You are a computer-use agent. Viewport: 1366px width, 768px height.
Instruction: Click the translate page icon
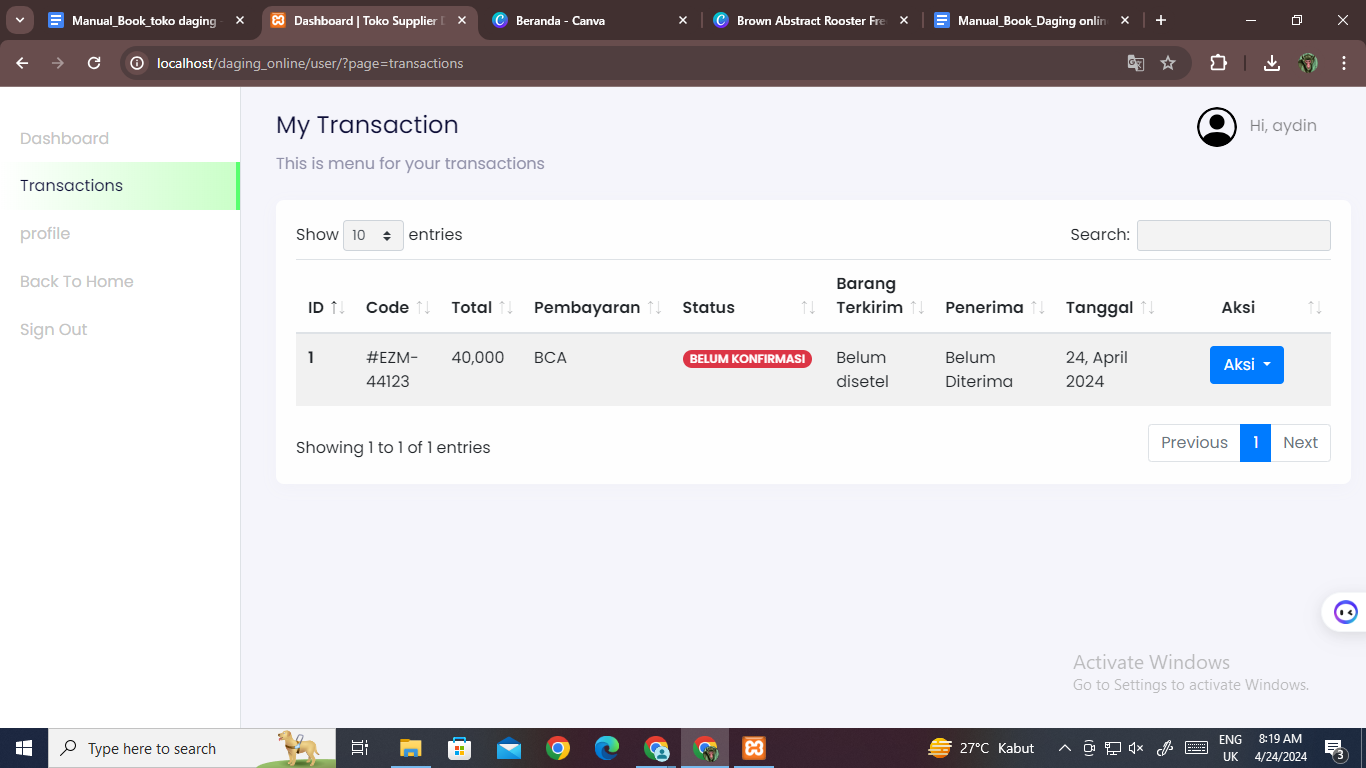(1135, 63)
